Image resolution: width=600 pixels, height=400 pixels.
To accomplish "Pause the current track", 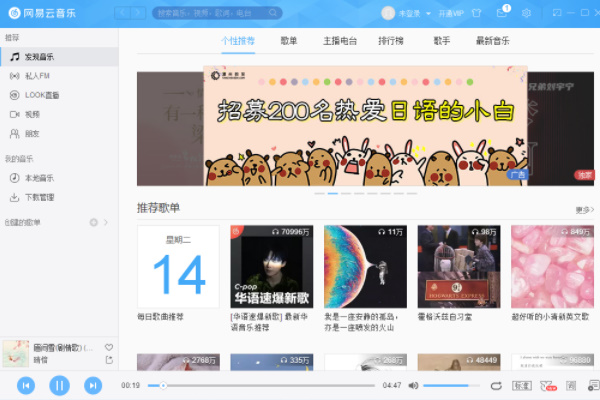I will pyautogui.click(x=59, y=385).
